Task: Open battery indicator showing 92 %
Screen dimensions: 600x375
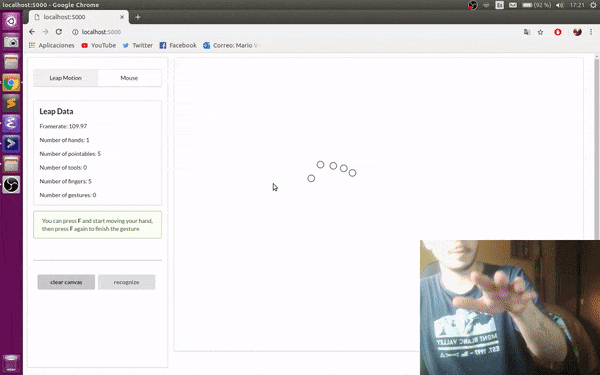Action: (536, 5)
